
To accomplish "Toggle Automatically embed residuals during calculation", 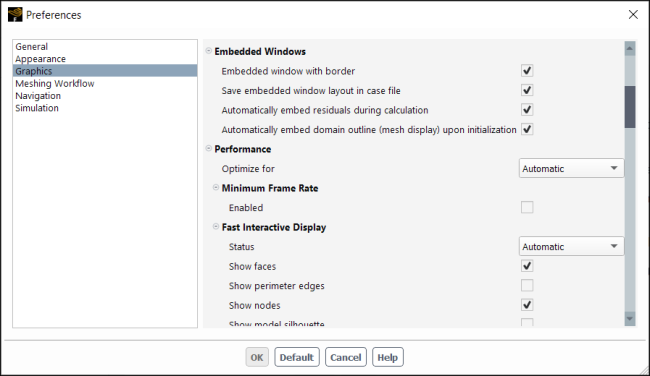I will coord(527,109).
